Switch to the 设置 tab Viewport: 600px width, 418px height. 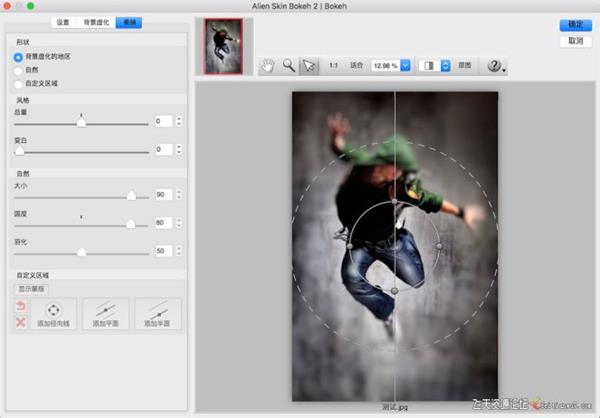(63, 21)
